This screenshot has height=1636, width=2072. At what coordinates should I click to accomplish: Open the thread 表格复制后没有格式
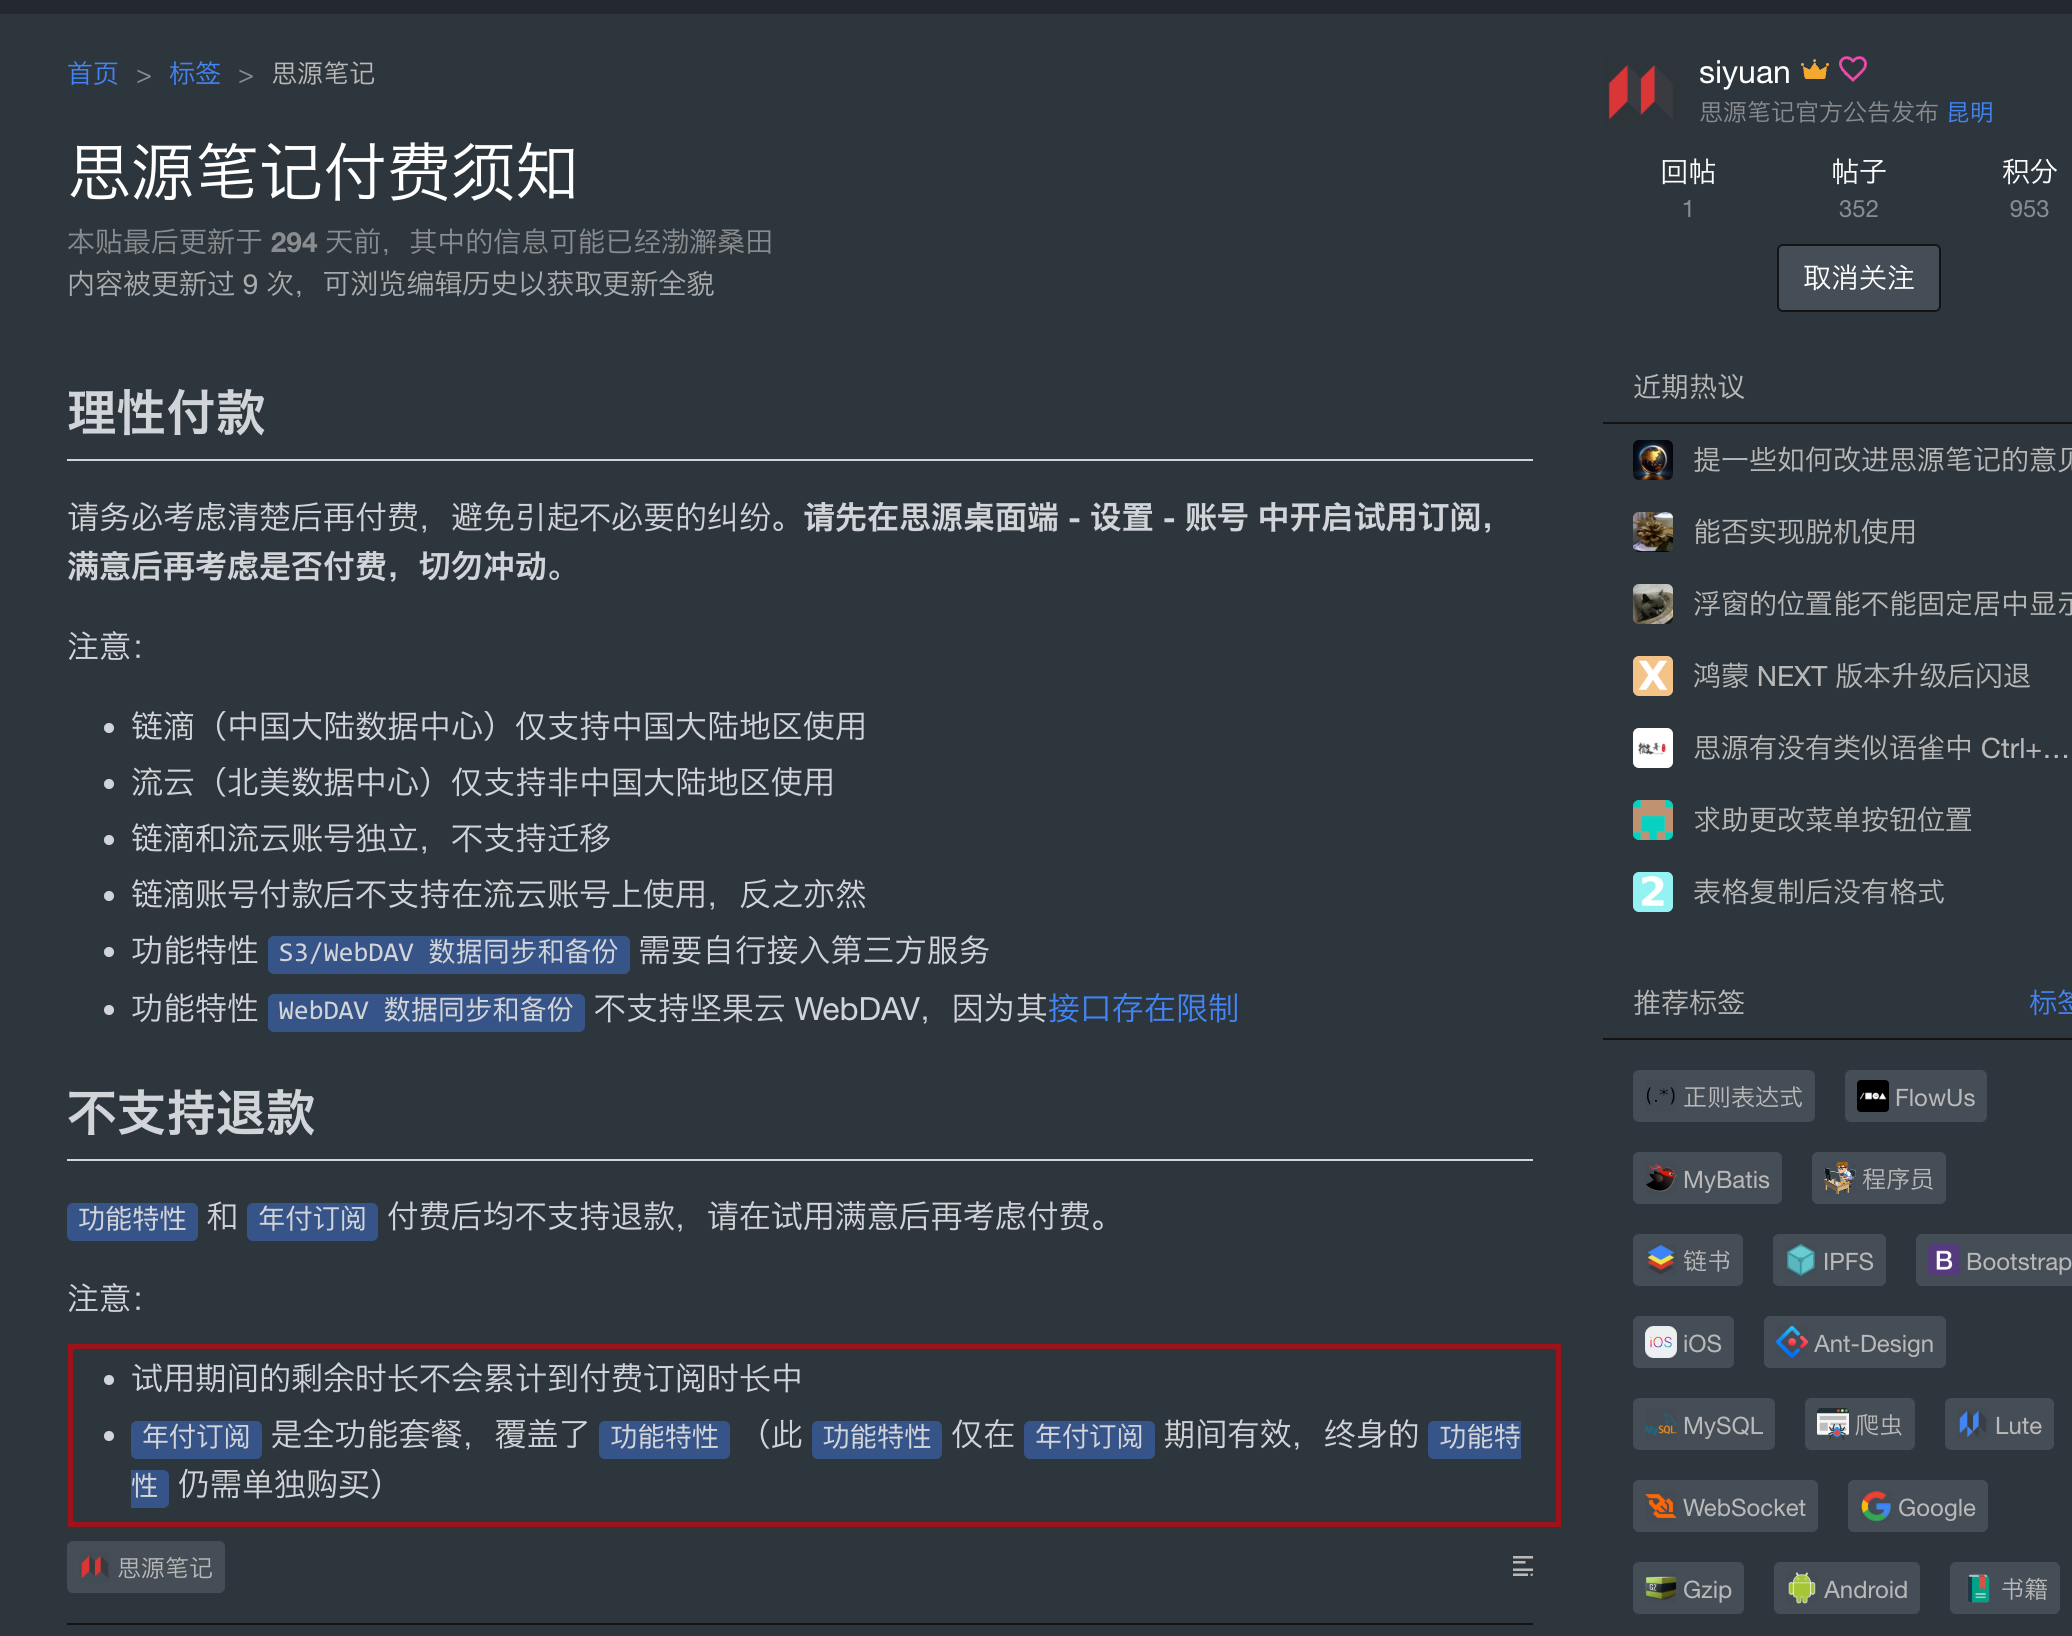(x=1818, y=892)
